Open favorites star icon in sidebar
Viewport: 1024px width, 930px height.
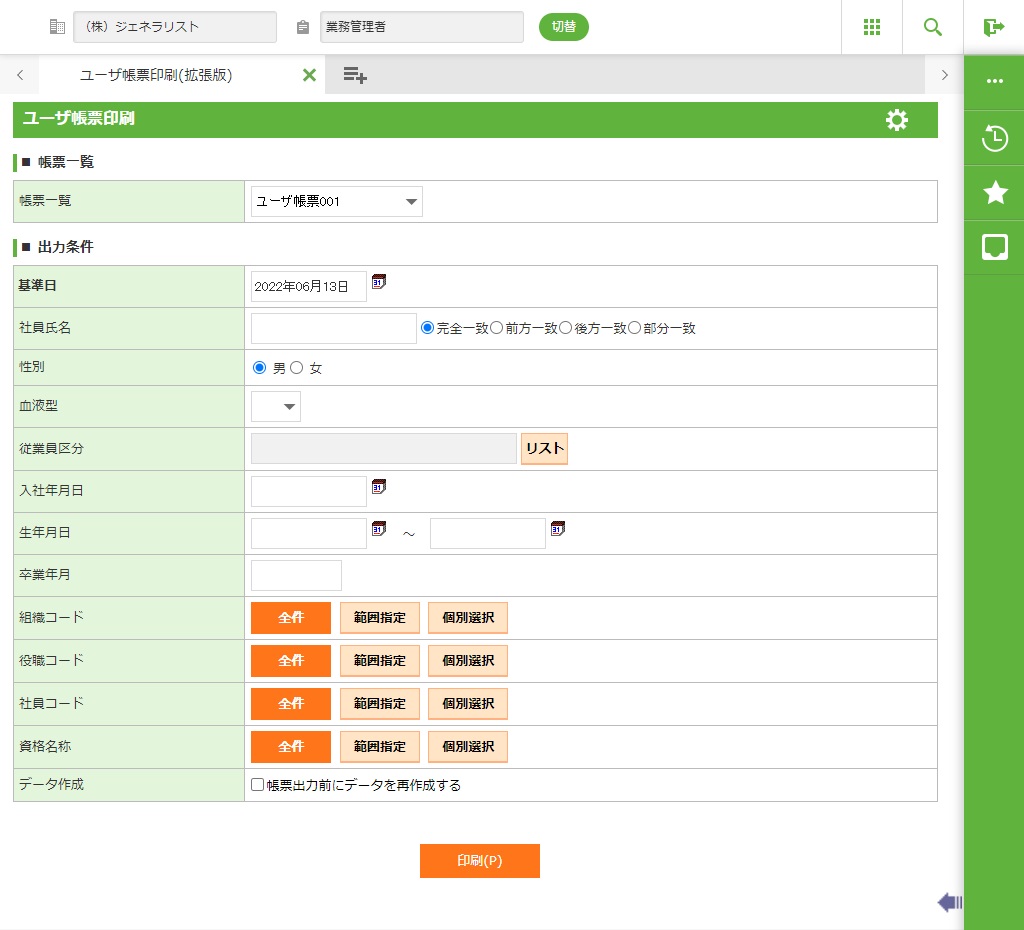click(994, 192)
